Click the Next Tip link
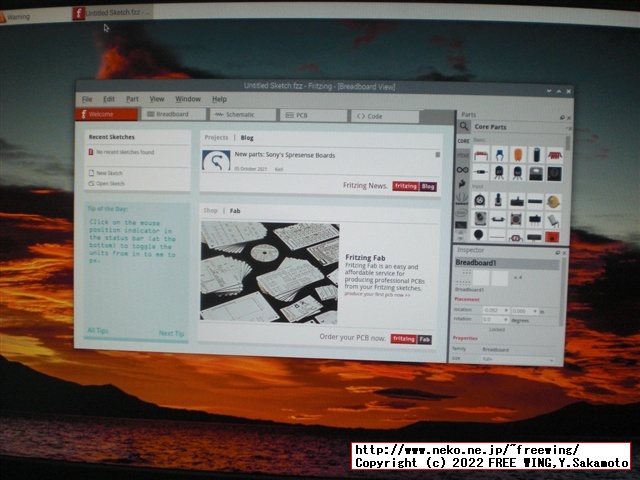 [171, 332]
